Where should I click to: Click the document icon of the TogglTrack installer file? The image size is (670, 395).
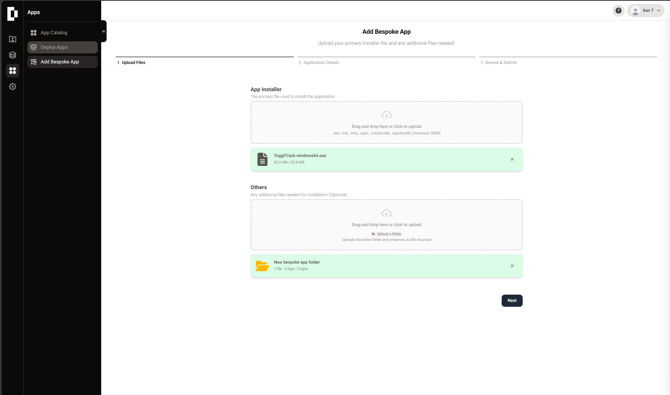point(262,159)
